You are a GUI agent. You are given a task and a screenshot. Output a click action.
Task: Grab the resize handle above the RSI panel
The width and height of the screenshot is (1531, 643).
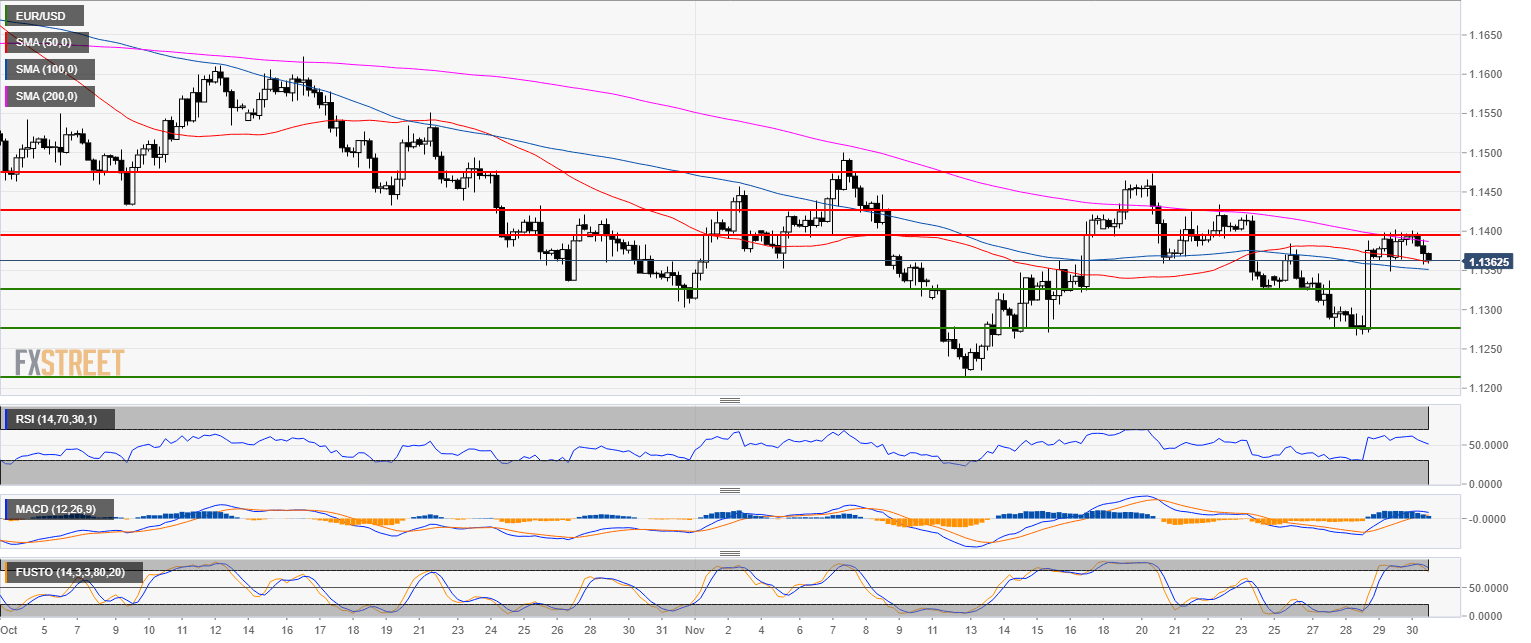click(730, 400)
